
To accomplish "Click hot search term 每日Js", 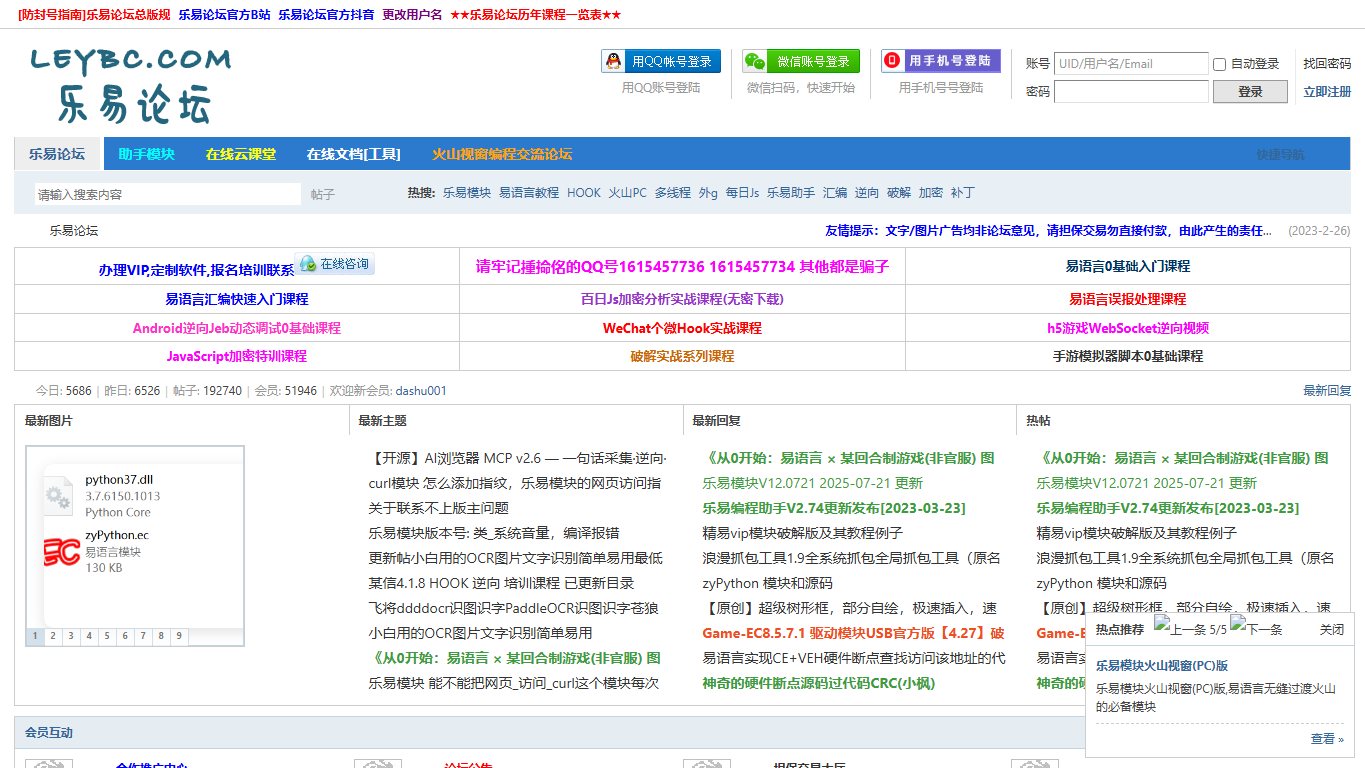I will [x=743, y=193].
